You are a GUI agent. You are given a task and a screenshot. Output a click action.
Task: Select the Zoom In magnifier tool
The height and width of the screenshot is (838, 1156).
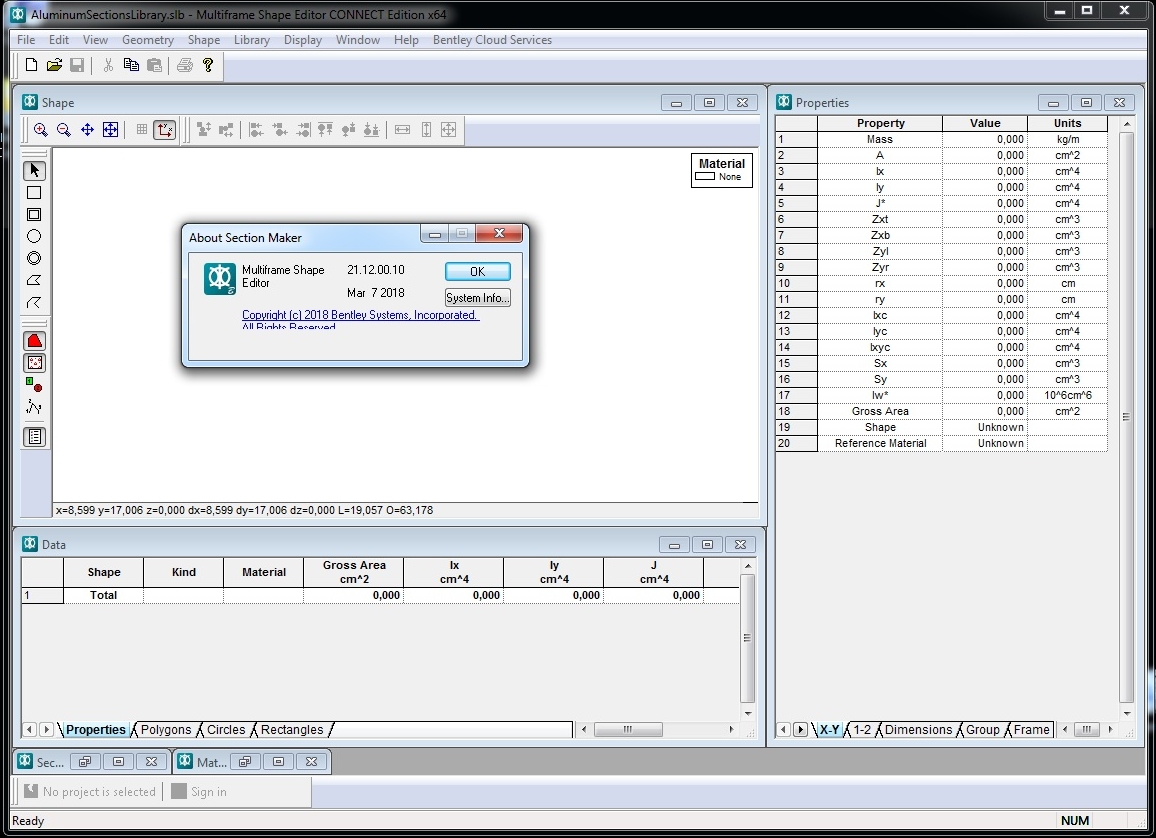click(41, 130)
